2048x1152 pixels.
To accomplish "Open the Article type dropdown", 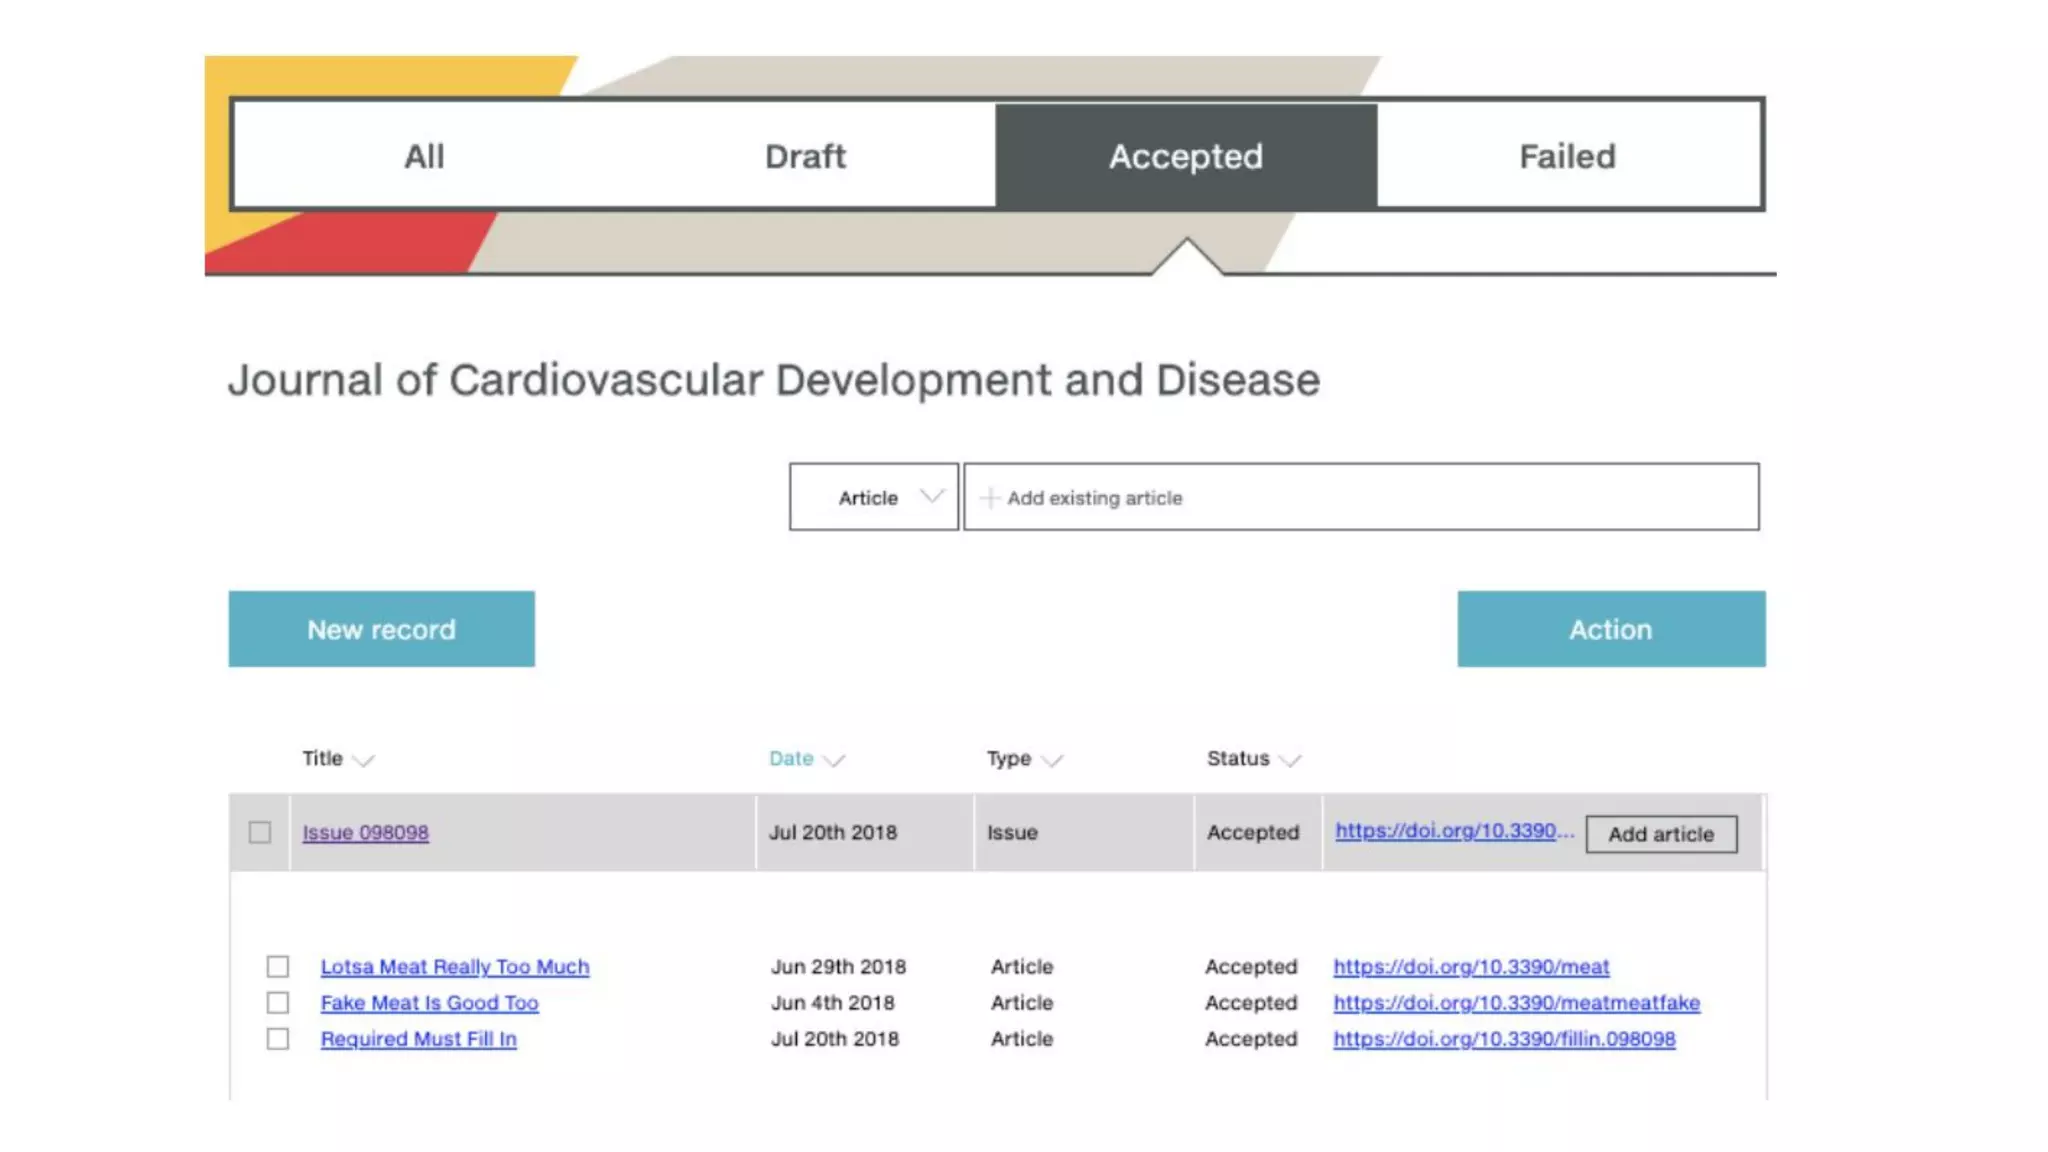I will click(874, 497).
